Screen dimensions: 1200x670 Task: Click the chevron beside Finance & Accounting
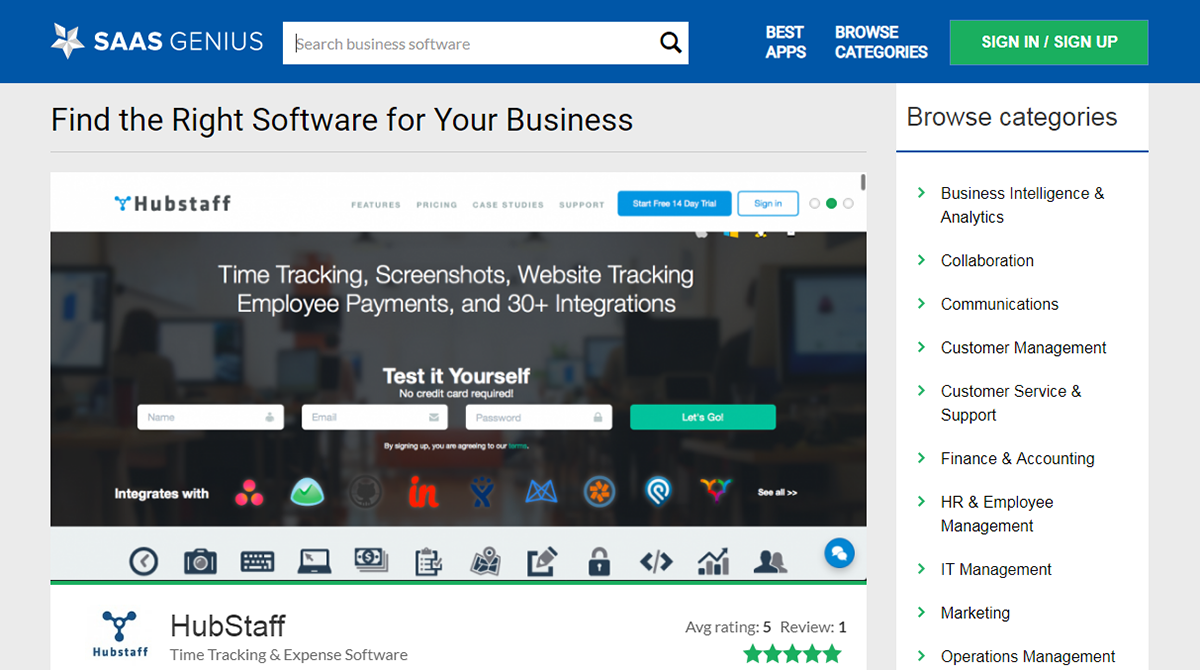point(922,458)
